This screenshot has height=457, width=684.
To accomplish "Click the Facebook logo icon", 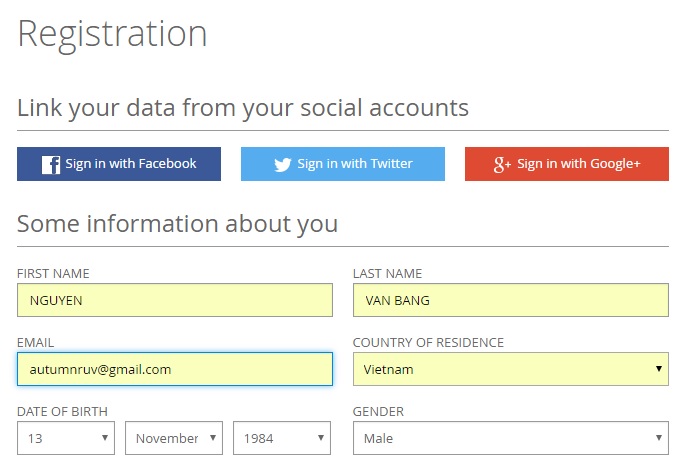I will pyautogui.click(x=51, y=165).
